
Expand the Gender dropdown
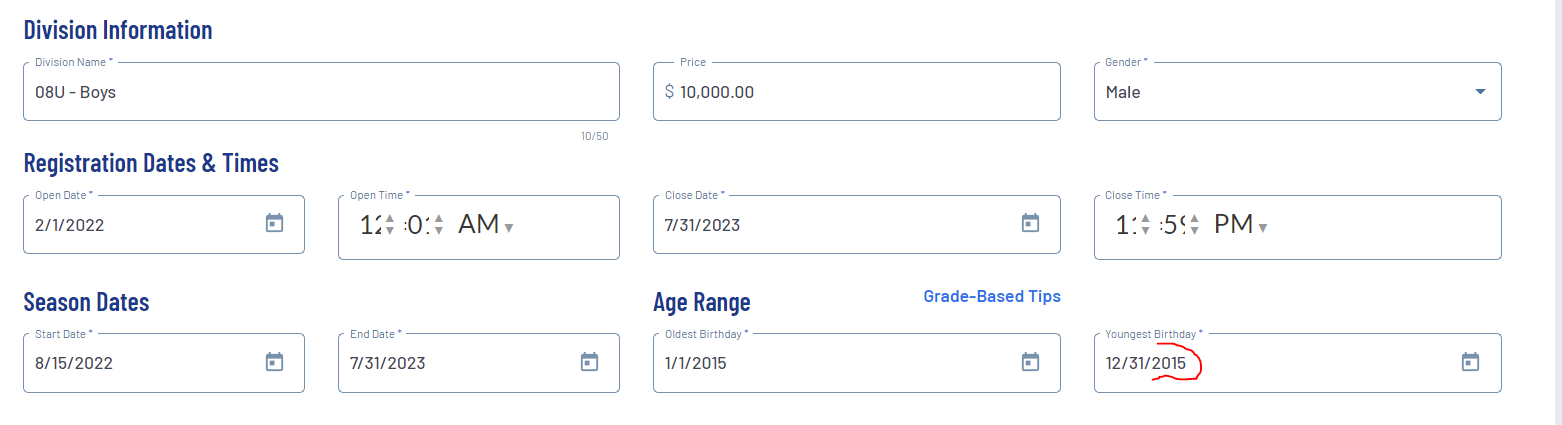(x=1480, y=92)
